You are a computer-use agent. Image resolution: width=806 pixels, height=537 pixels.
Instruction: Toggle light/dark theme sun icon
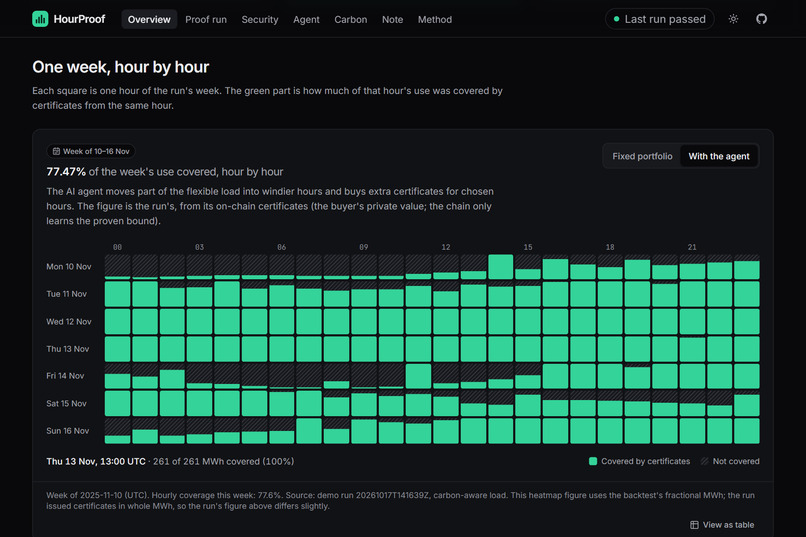pyautogui.click(x=734, y=19)
